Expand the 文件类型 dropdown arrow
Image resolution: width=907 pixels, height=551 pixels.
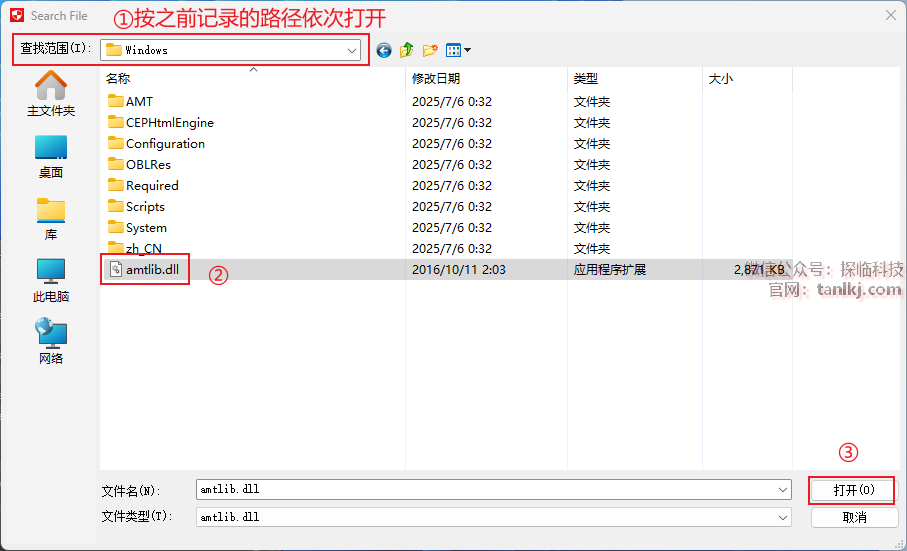783,517
